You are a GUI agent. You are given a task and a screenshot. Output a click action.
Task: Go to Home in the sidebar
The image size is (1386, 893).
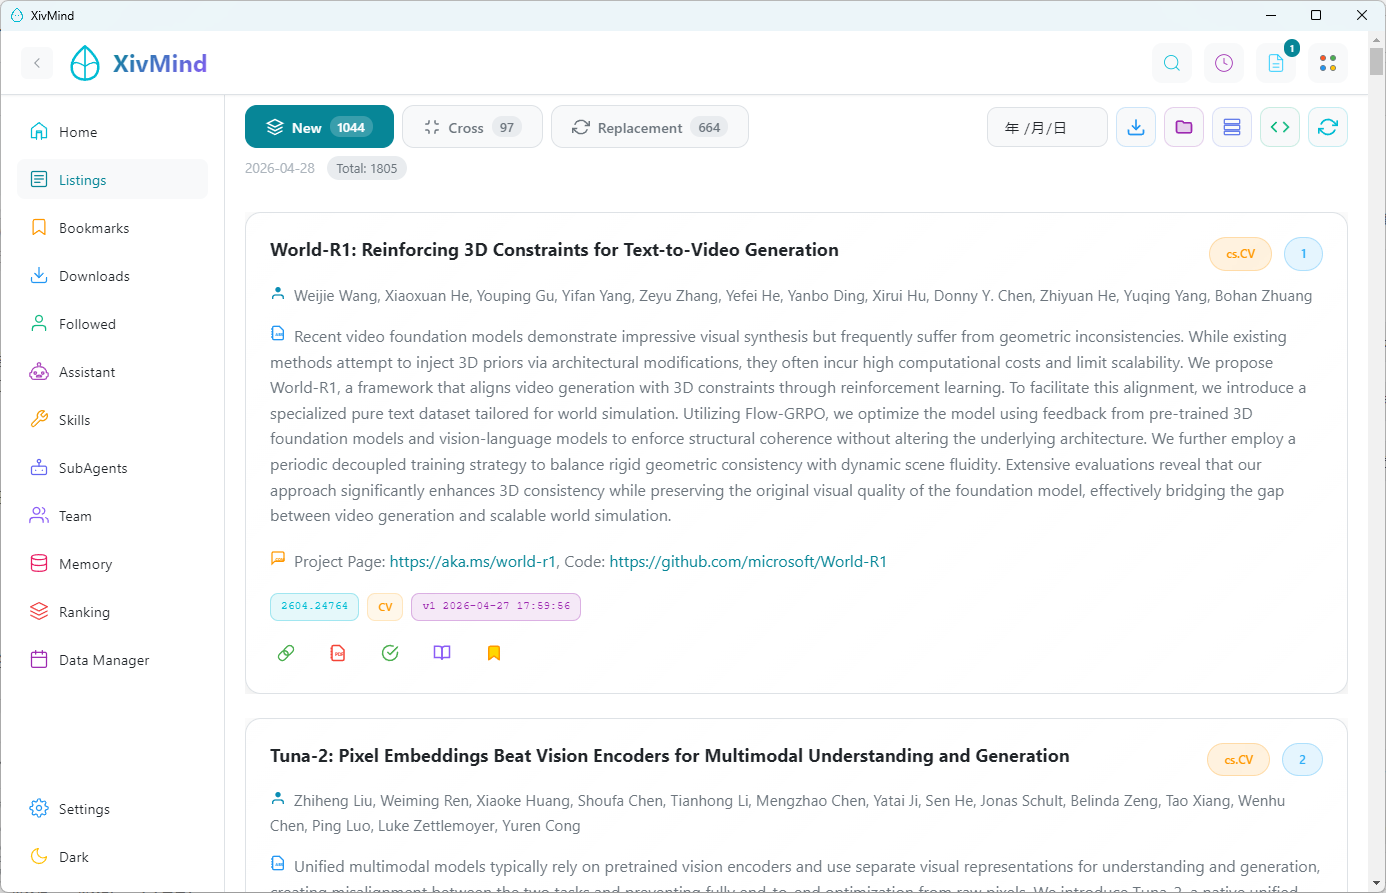113,132
